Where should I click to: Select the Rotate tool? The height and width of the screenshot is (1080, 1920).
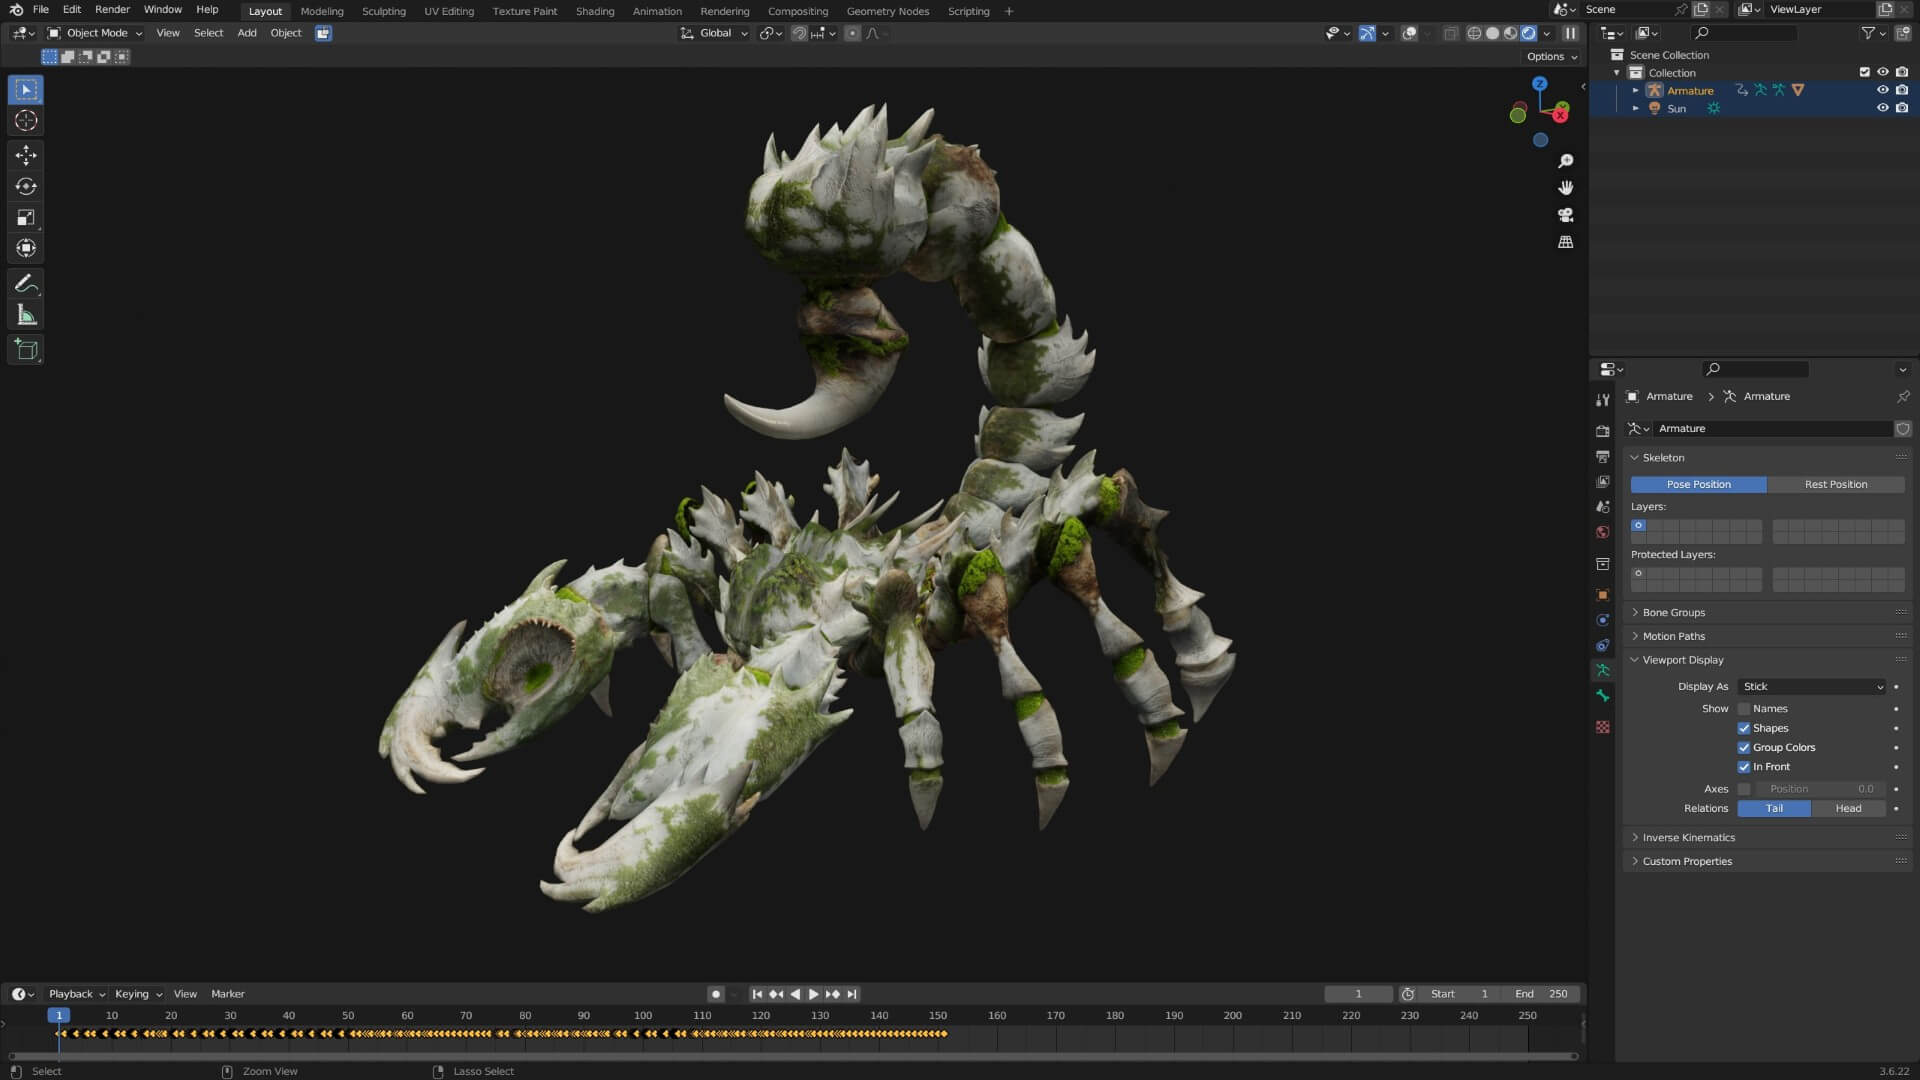click(x=26, y=186)
